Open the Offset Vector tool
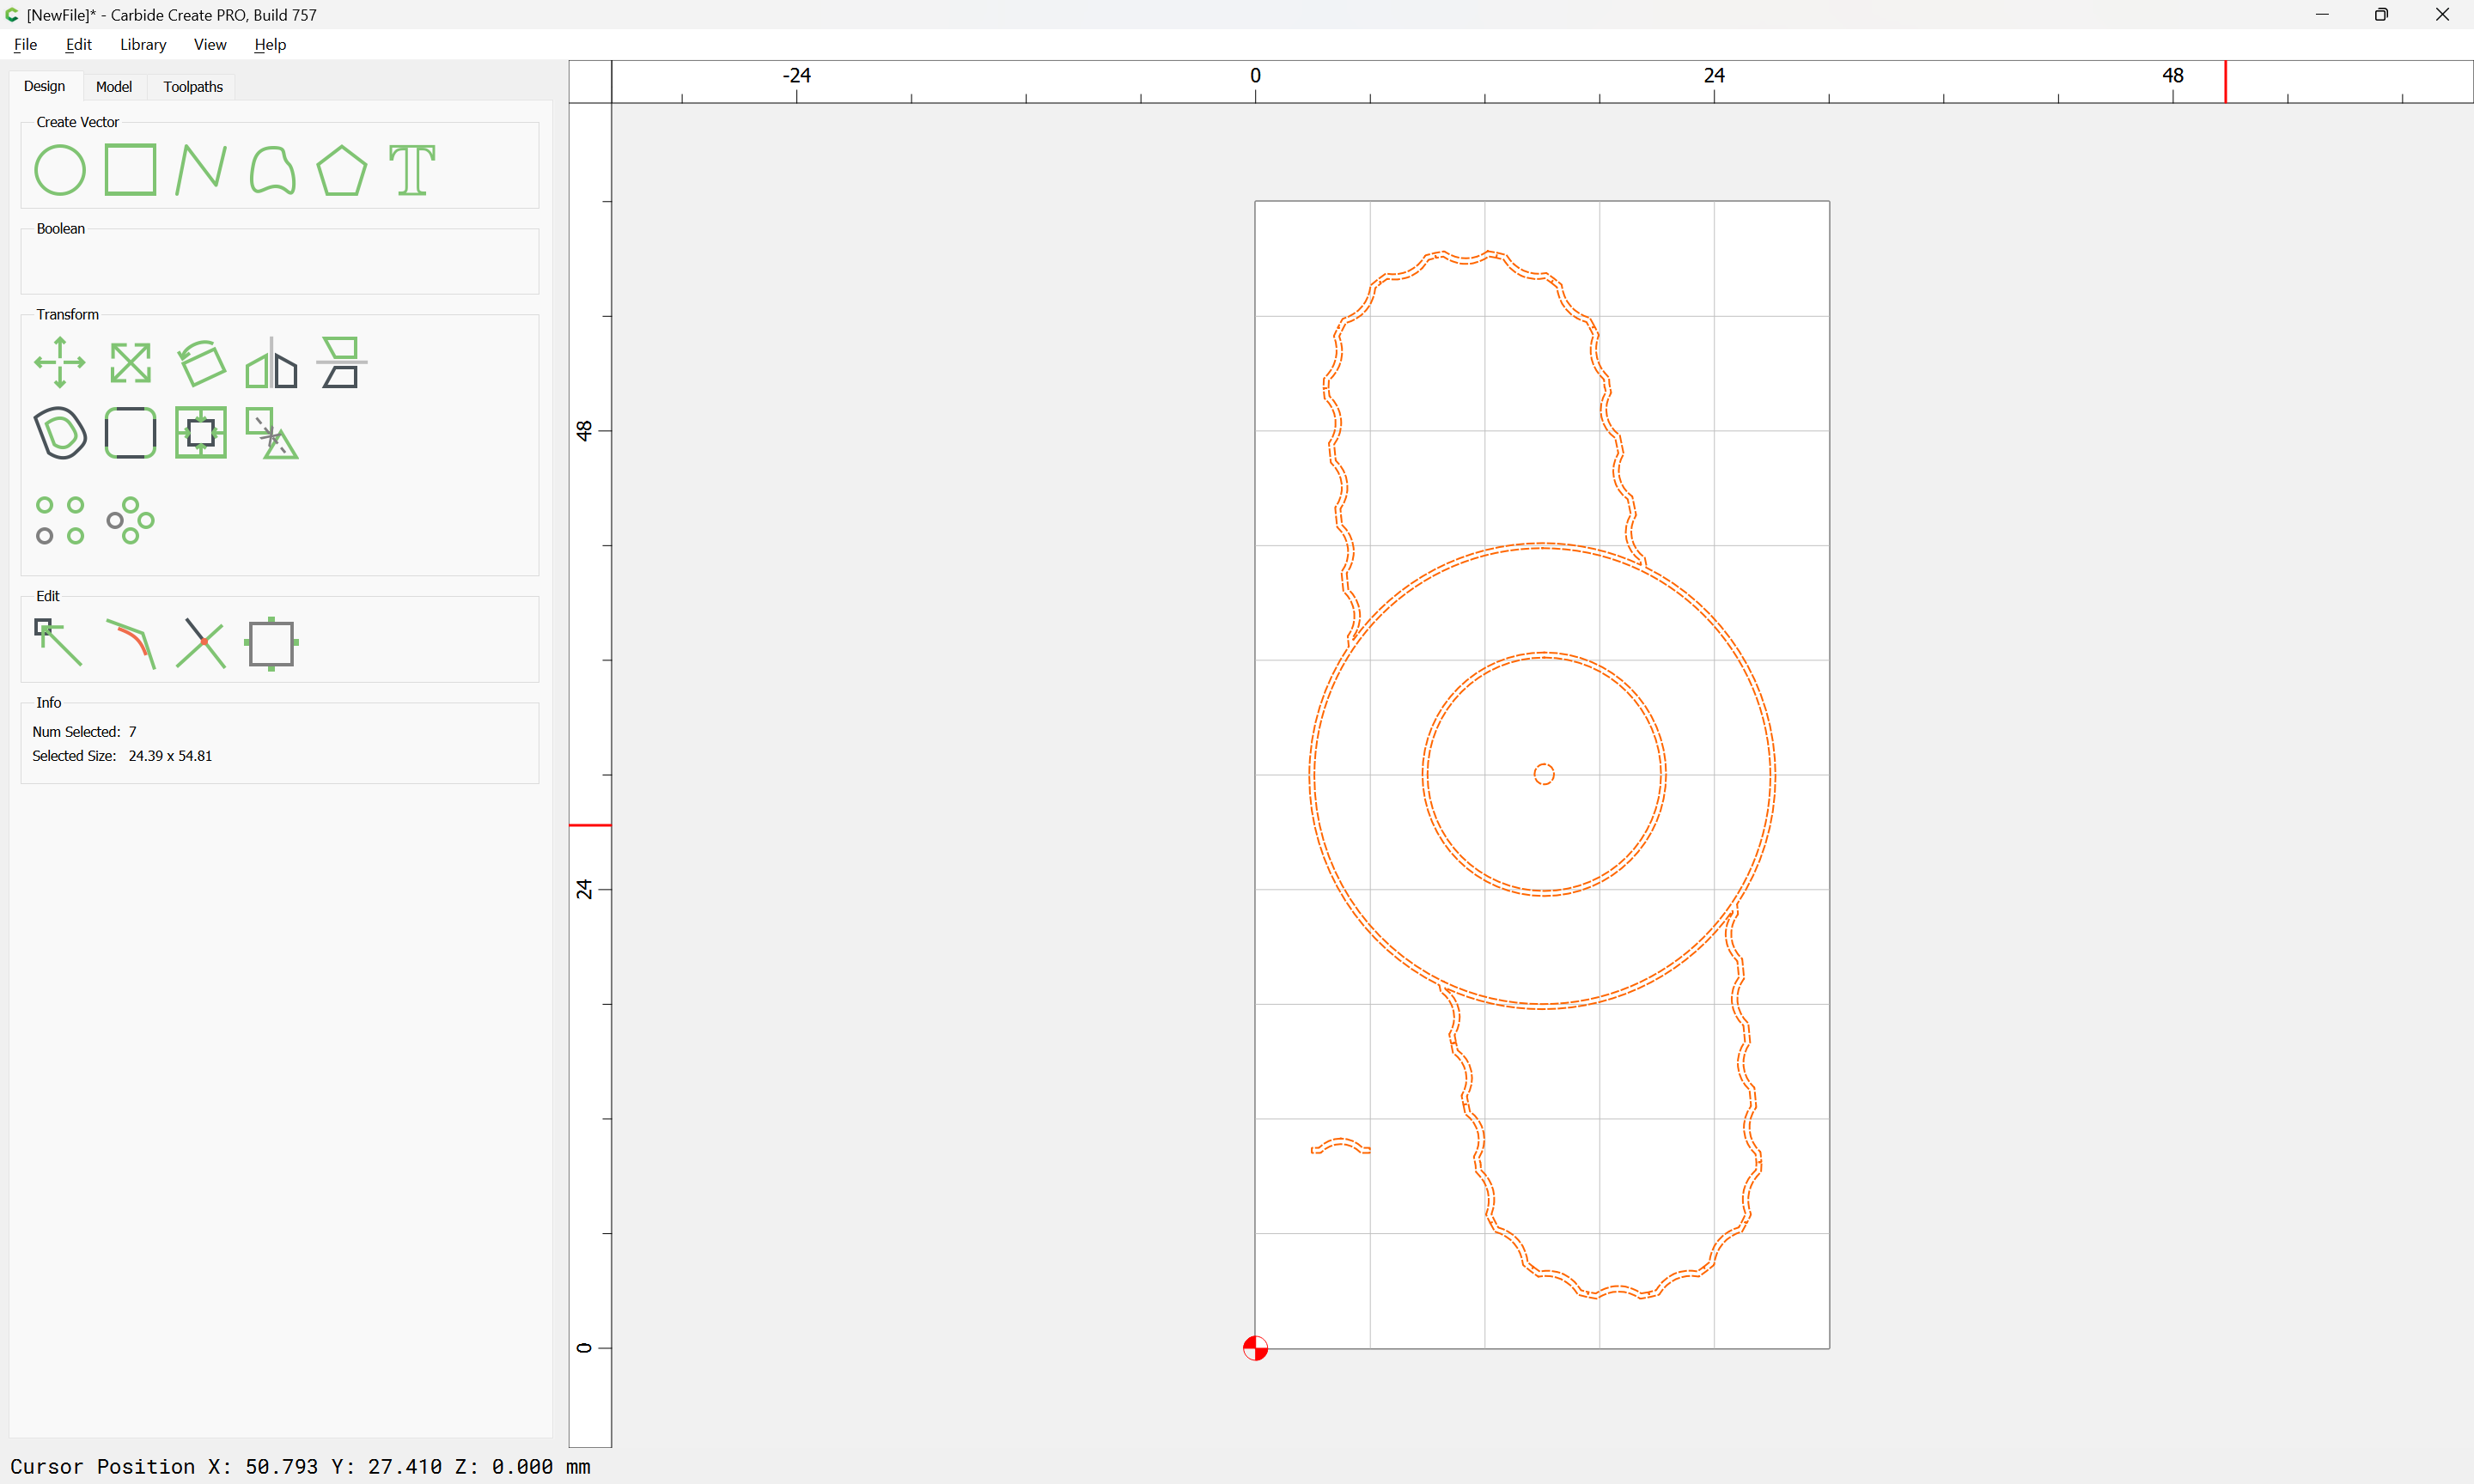Image resolution: width=2474 pixels, height=1484 pixels. click(x=60, y=433)
